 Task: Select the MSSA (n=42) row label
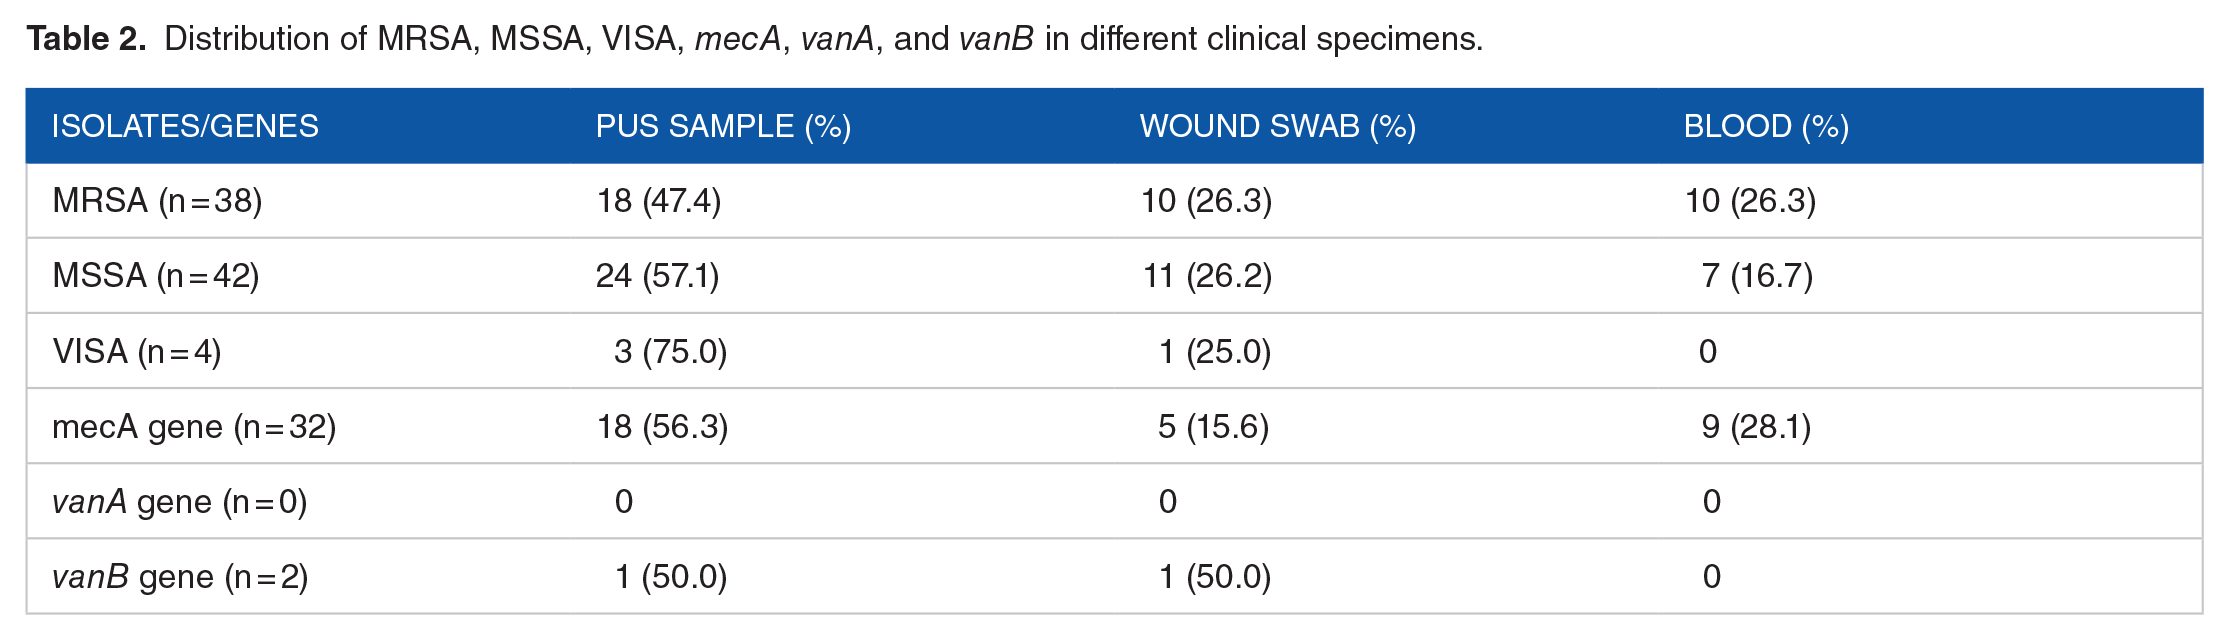[156, 276]
